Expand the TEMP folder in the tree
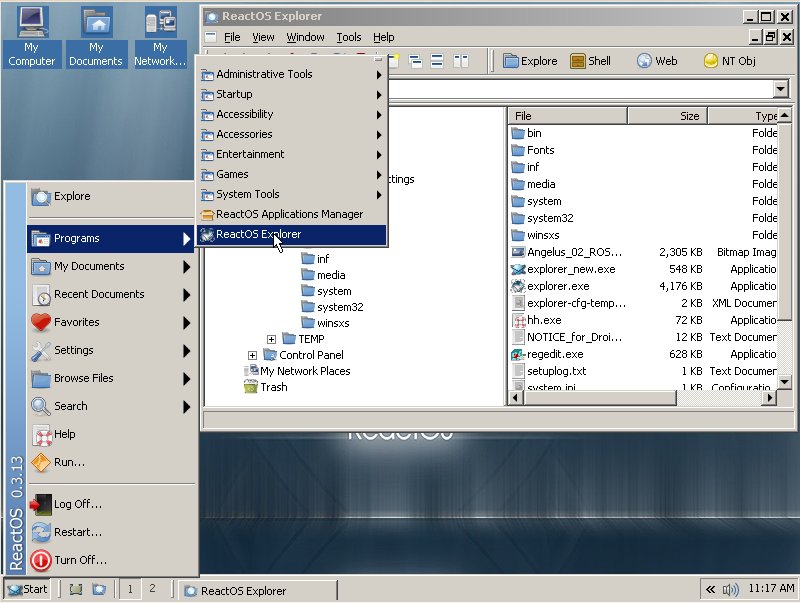This screenshot has height=603, width=800. (x=270, y=337)
